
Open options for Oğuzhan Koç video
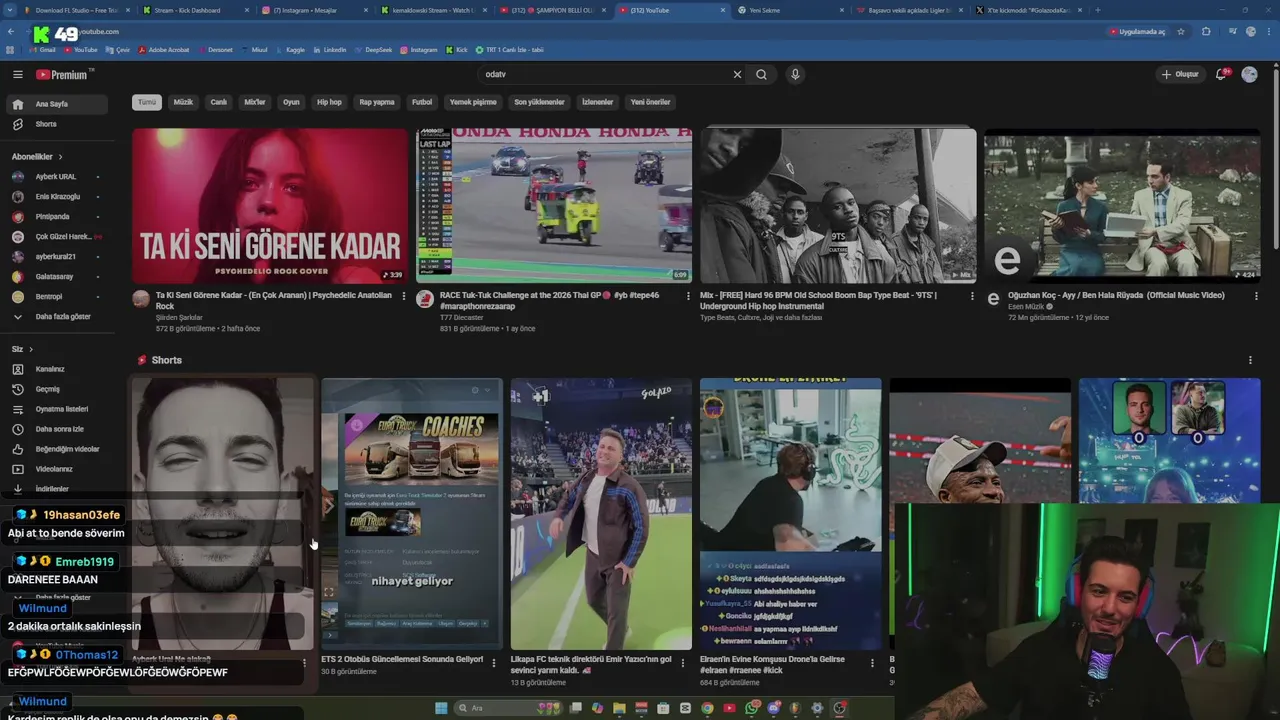coord(1256,296)
